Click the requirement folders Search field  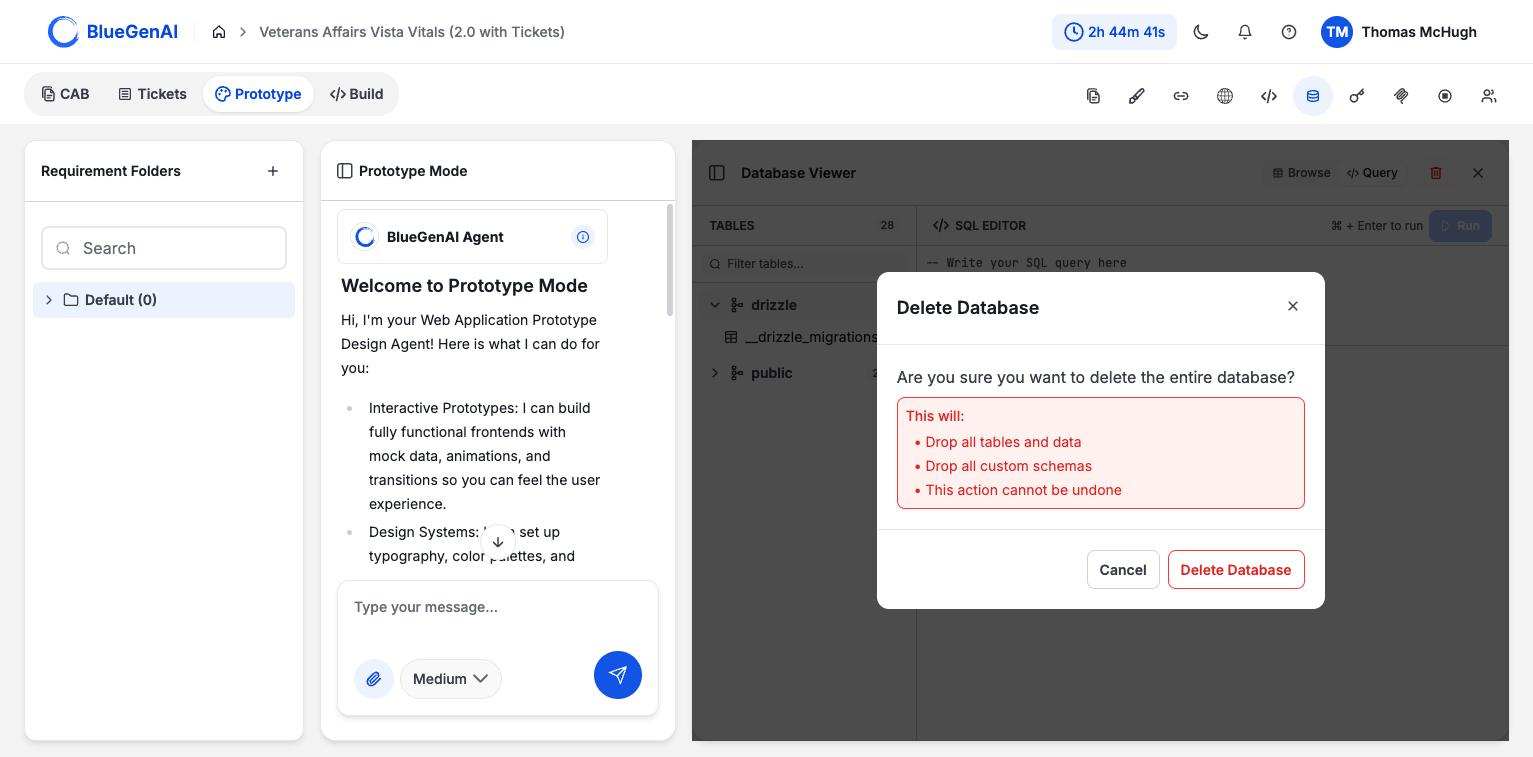[164, 248]
